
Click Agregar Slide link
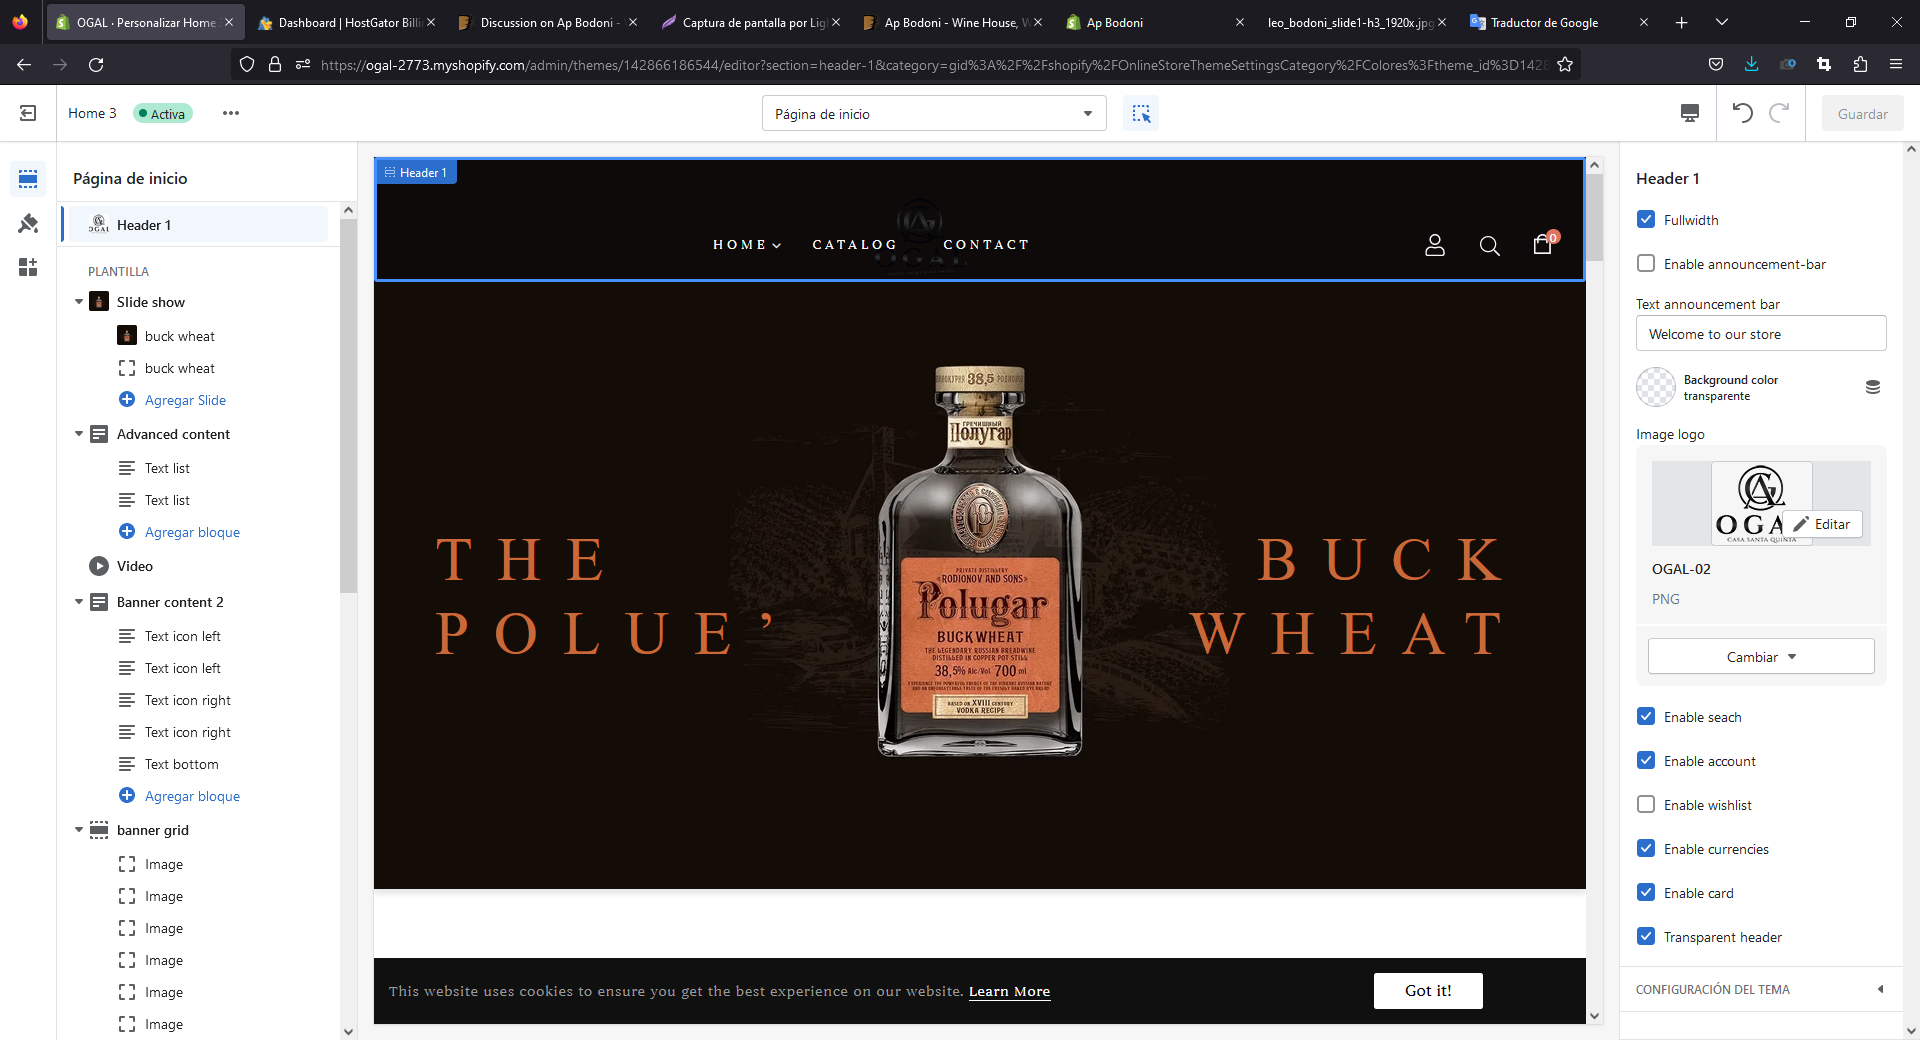[x=185, y=400]
